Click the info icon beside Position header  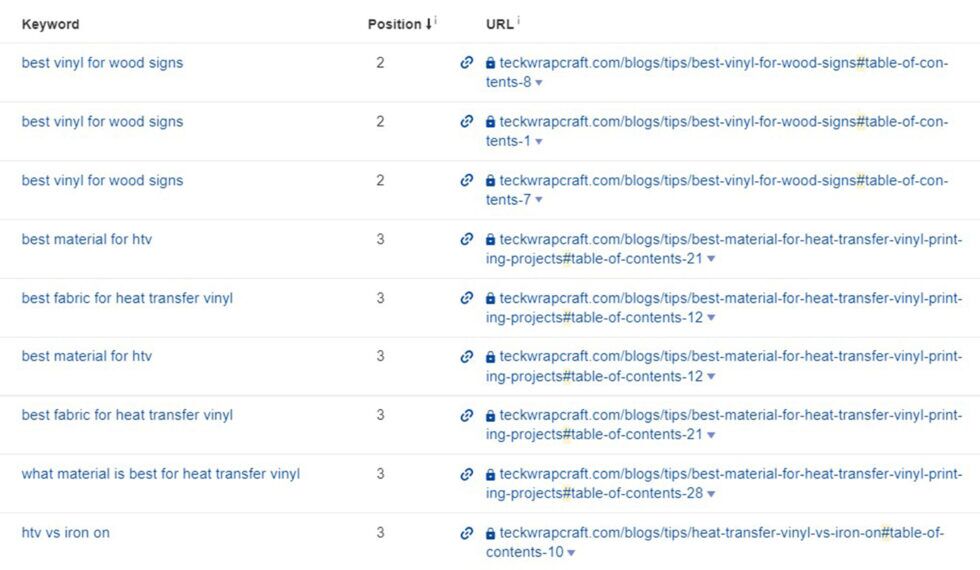point(436,21)
